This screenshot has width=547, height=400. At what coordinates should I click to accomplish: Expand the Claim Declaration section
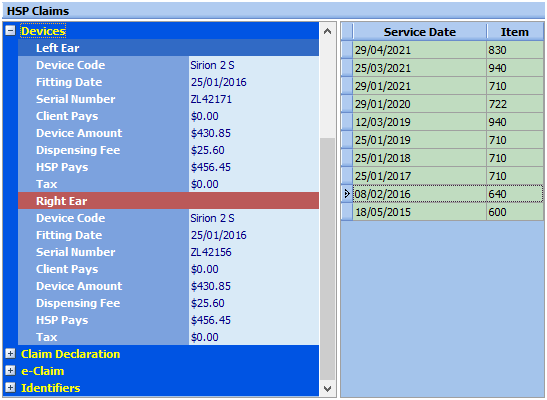pyautogui.click(x=10, y=354)
